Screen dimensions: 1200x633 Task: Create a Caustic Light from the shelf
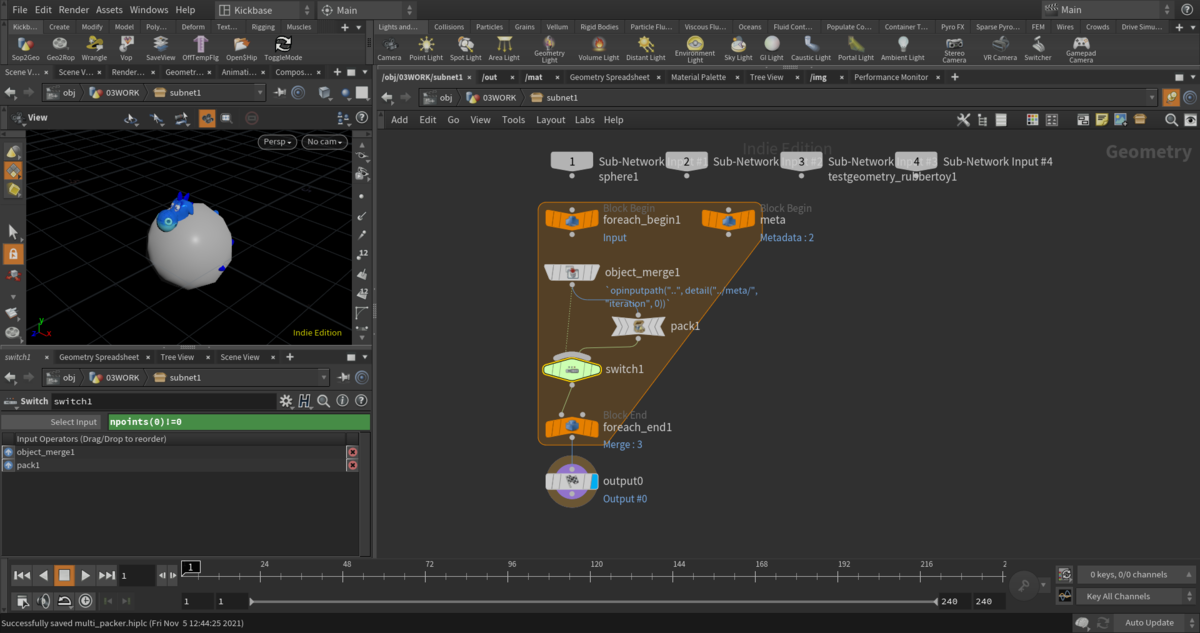pos(810,48)
